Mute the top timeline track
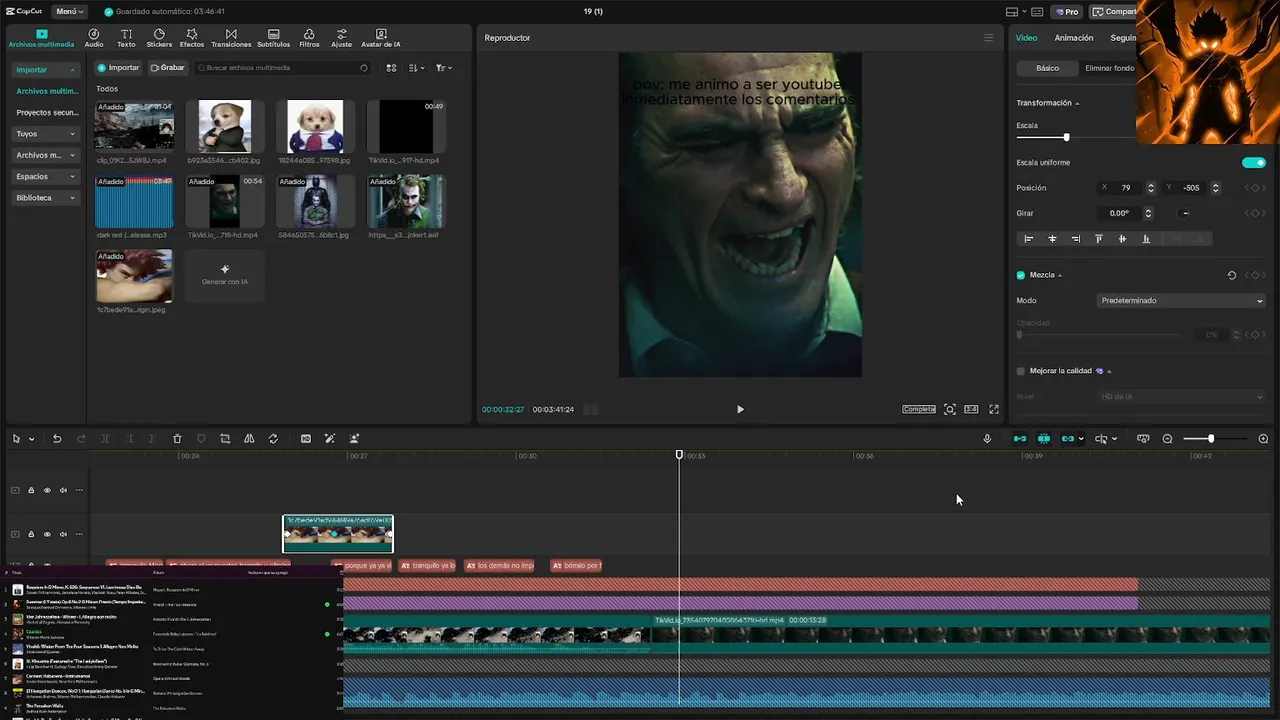This screenshot has width=1280, height=720. [x=63, y=490]
